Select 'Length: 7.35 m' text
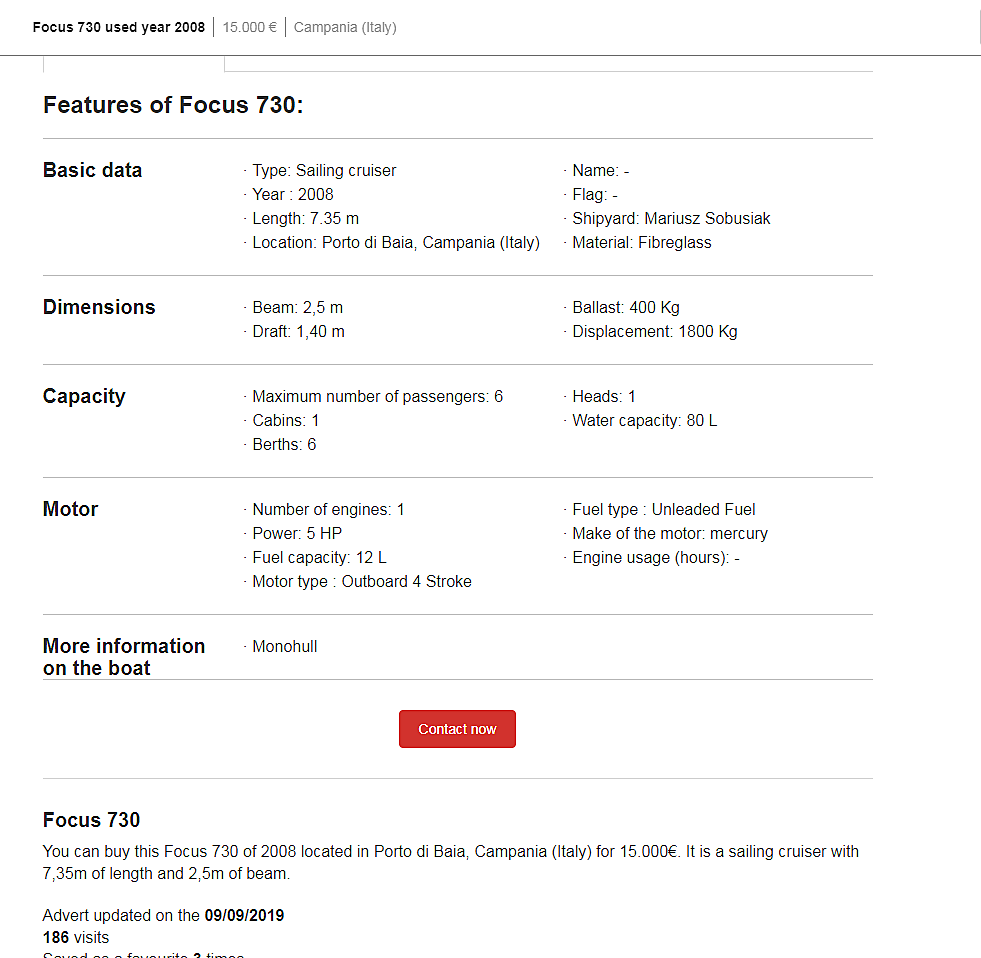Screen dimensions: 981x958 (x=306, y=218)
